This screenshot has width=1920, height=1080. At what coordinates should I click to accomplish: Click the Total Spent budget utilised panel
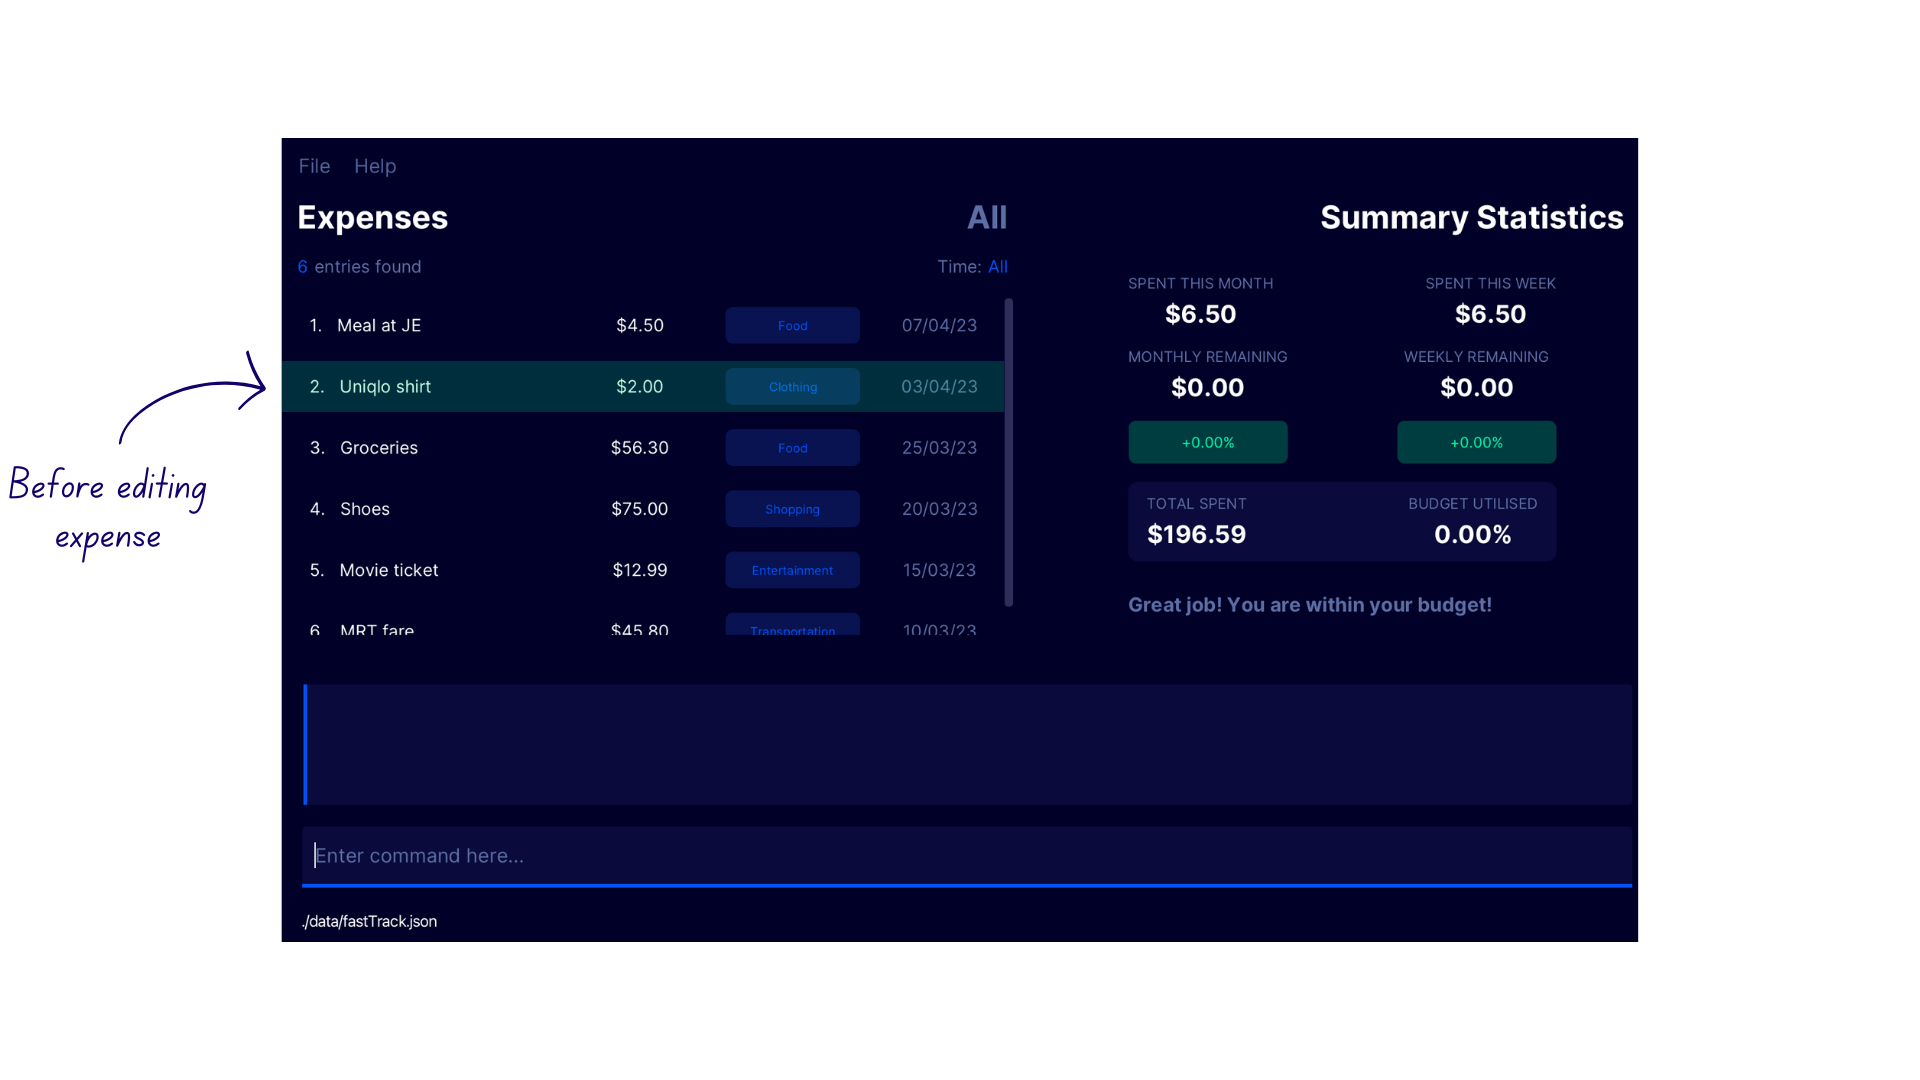[x=1341, y=520]
